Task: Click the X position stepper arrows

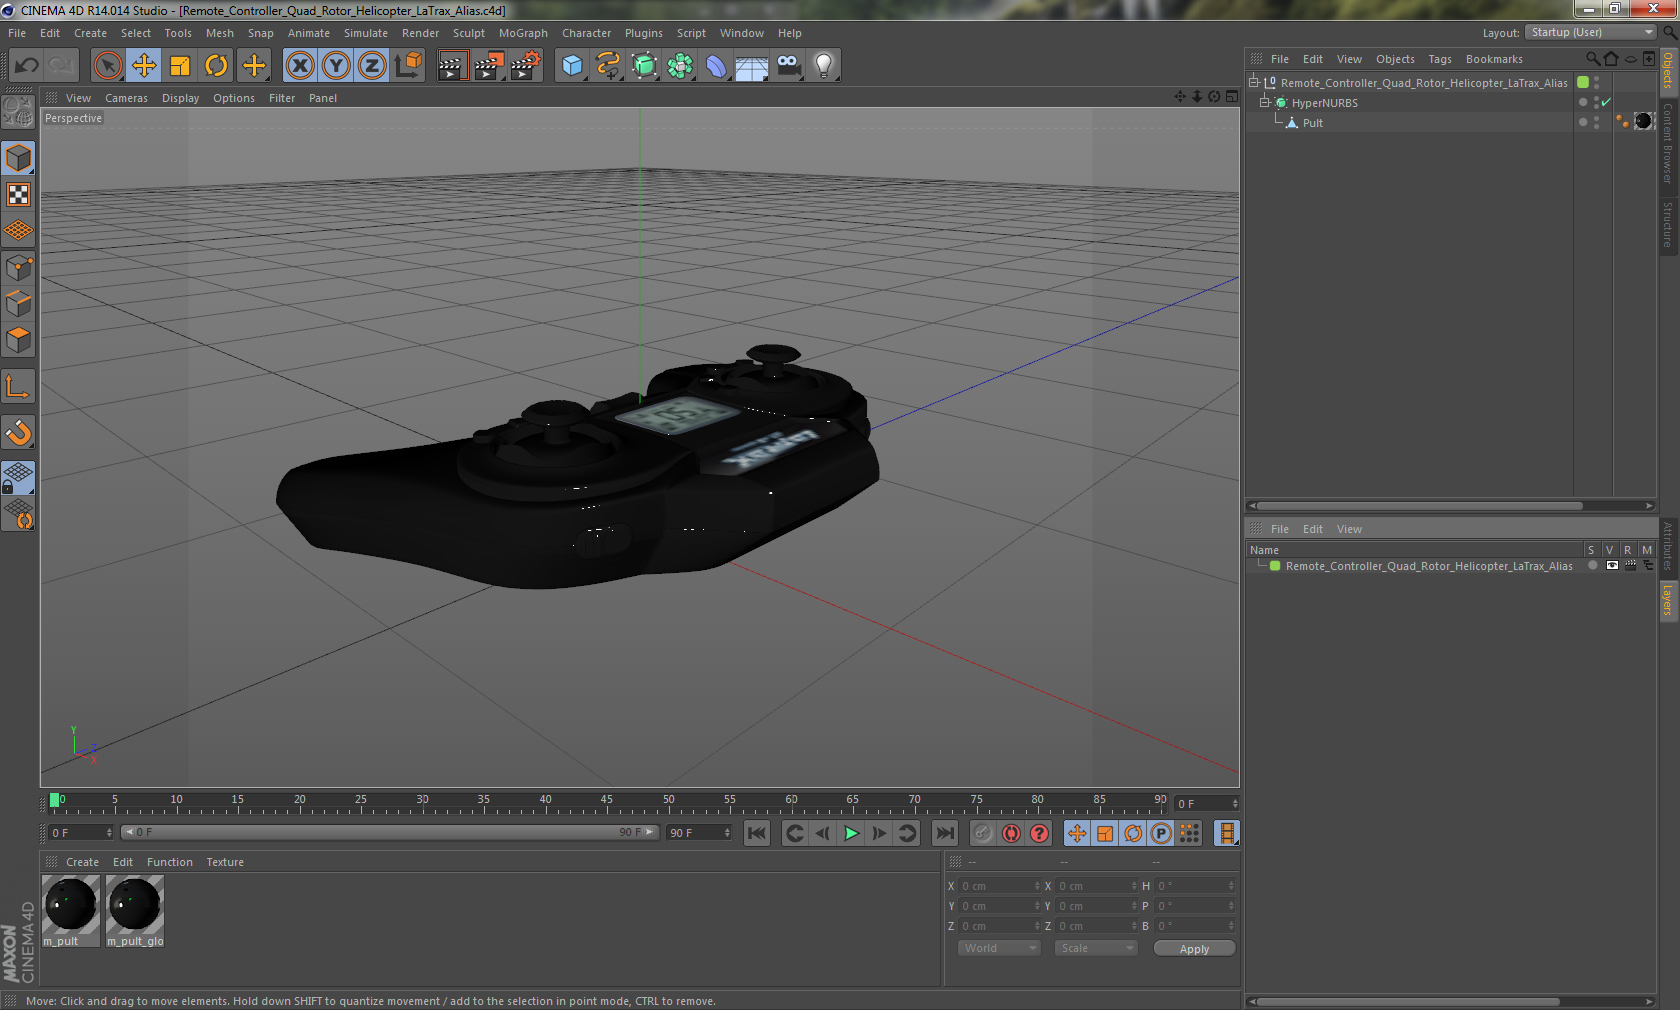Action: click(x=1037, y=886)
